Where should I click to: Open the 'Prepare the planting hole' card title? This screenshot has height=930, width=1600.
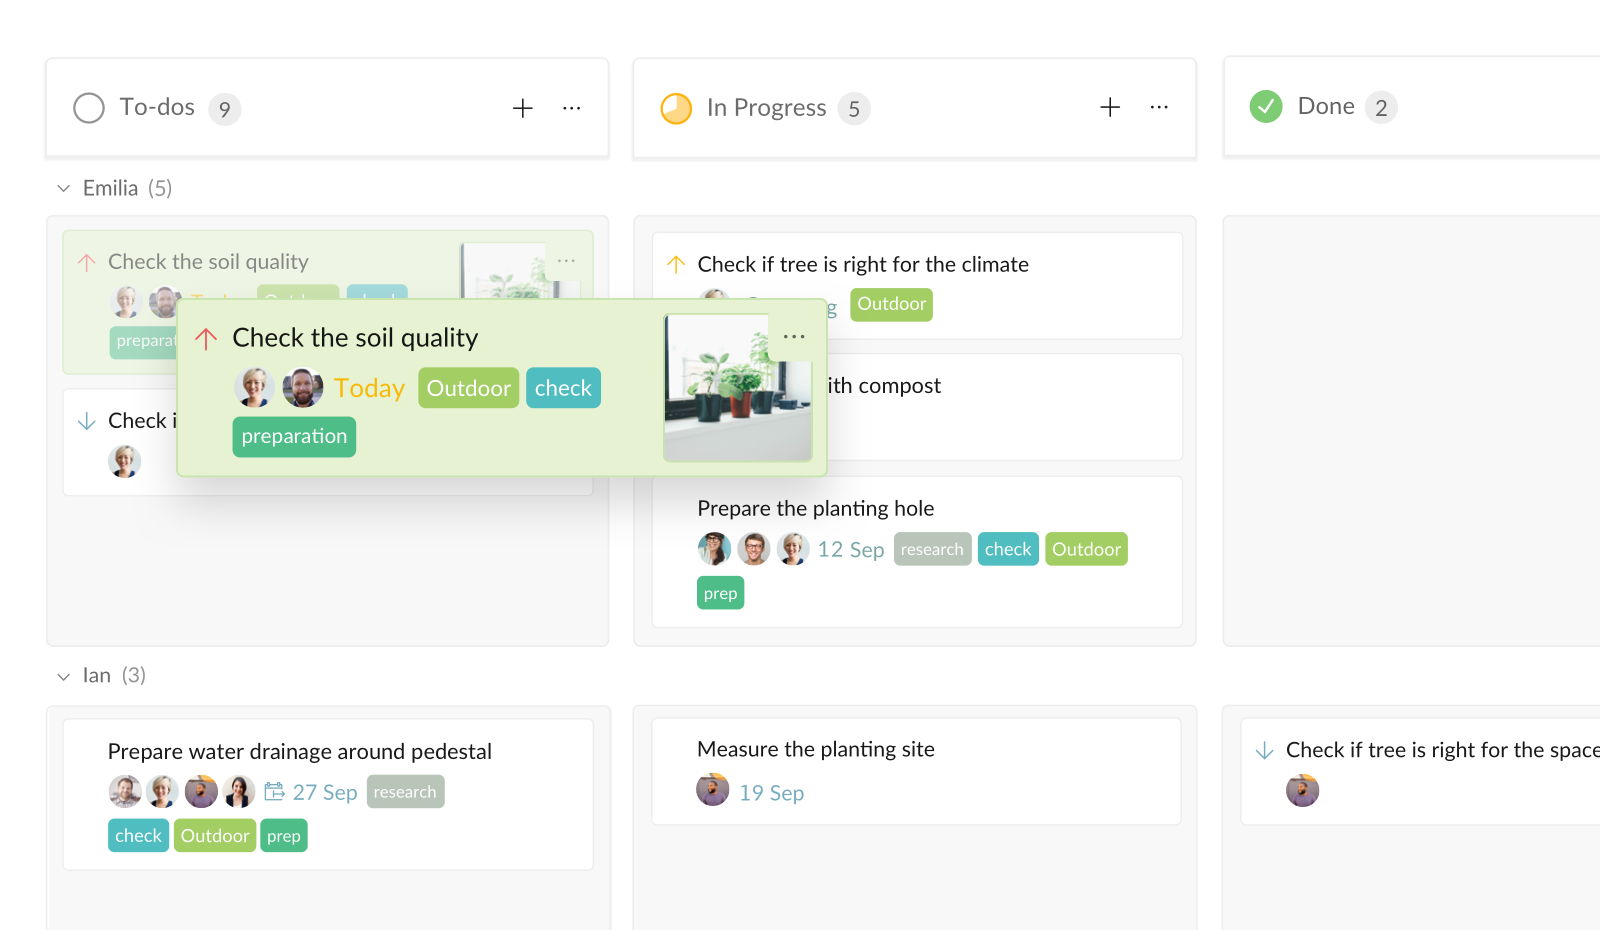(x=816, y=508)
